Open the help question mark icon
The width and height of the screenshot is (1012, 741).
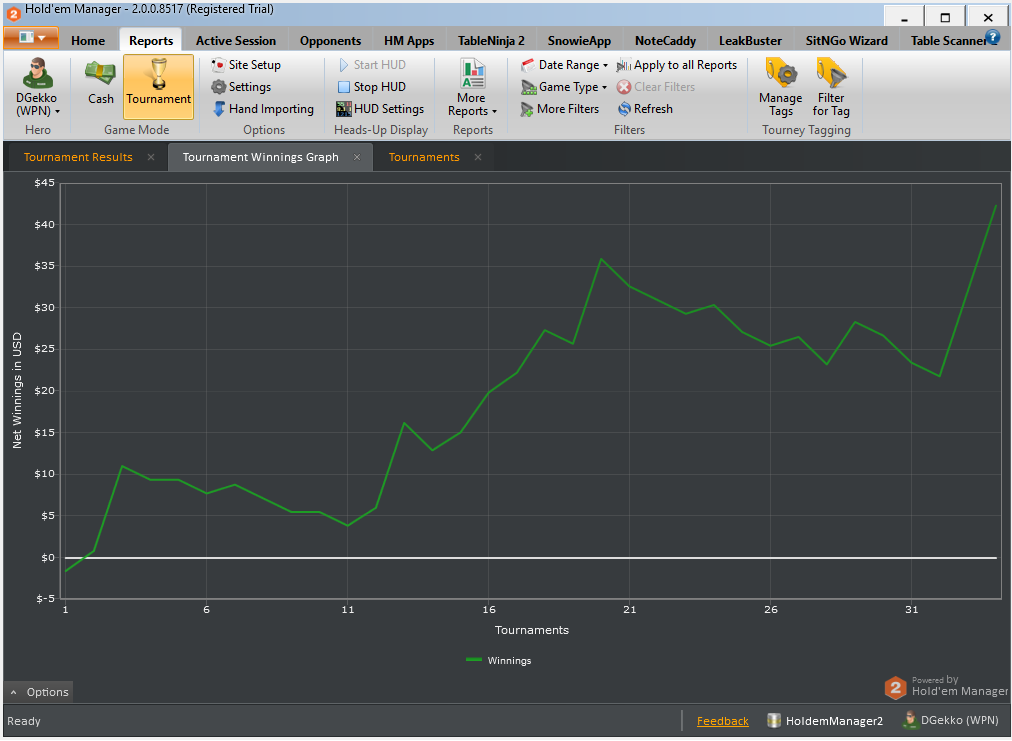tap(993, 37)
